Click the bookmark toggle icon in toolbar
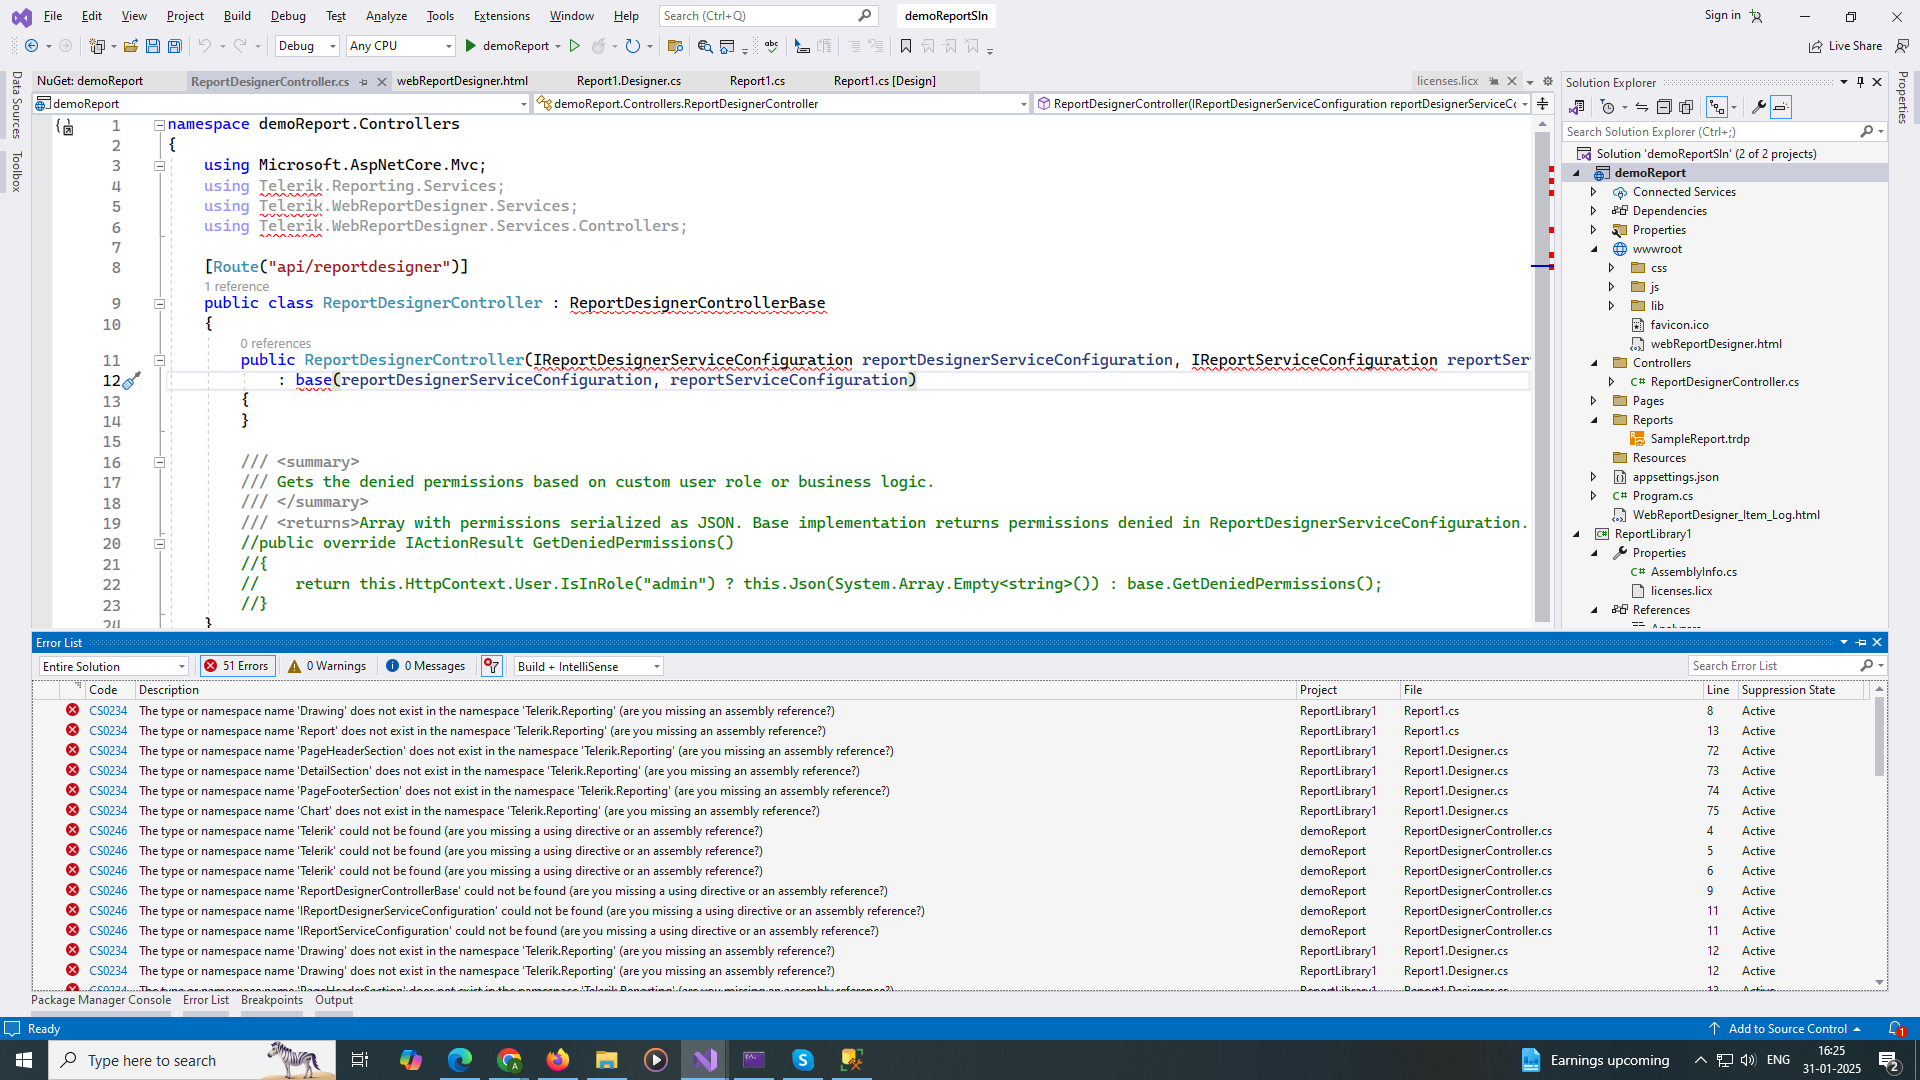This screenshot has width=1920, height=1080. pyautogui.click(x=906, y=46)
